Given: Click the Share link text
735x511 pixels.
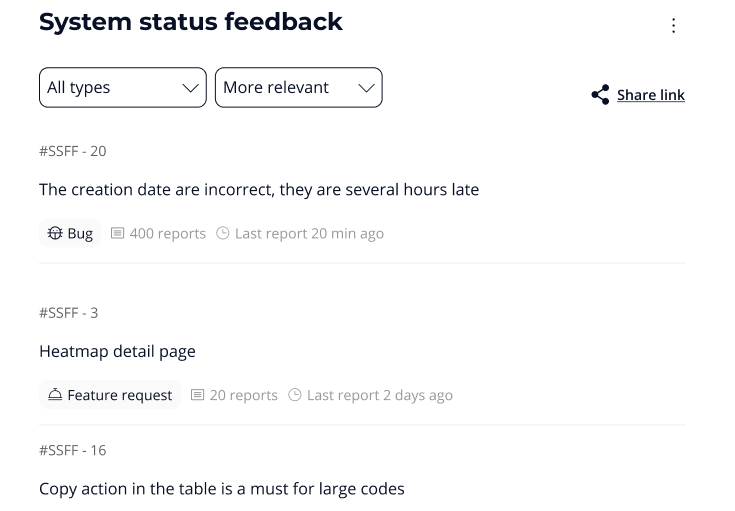Looking at the screenshot, I should pos(651,95).
